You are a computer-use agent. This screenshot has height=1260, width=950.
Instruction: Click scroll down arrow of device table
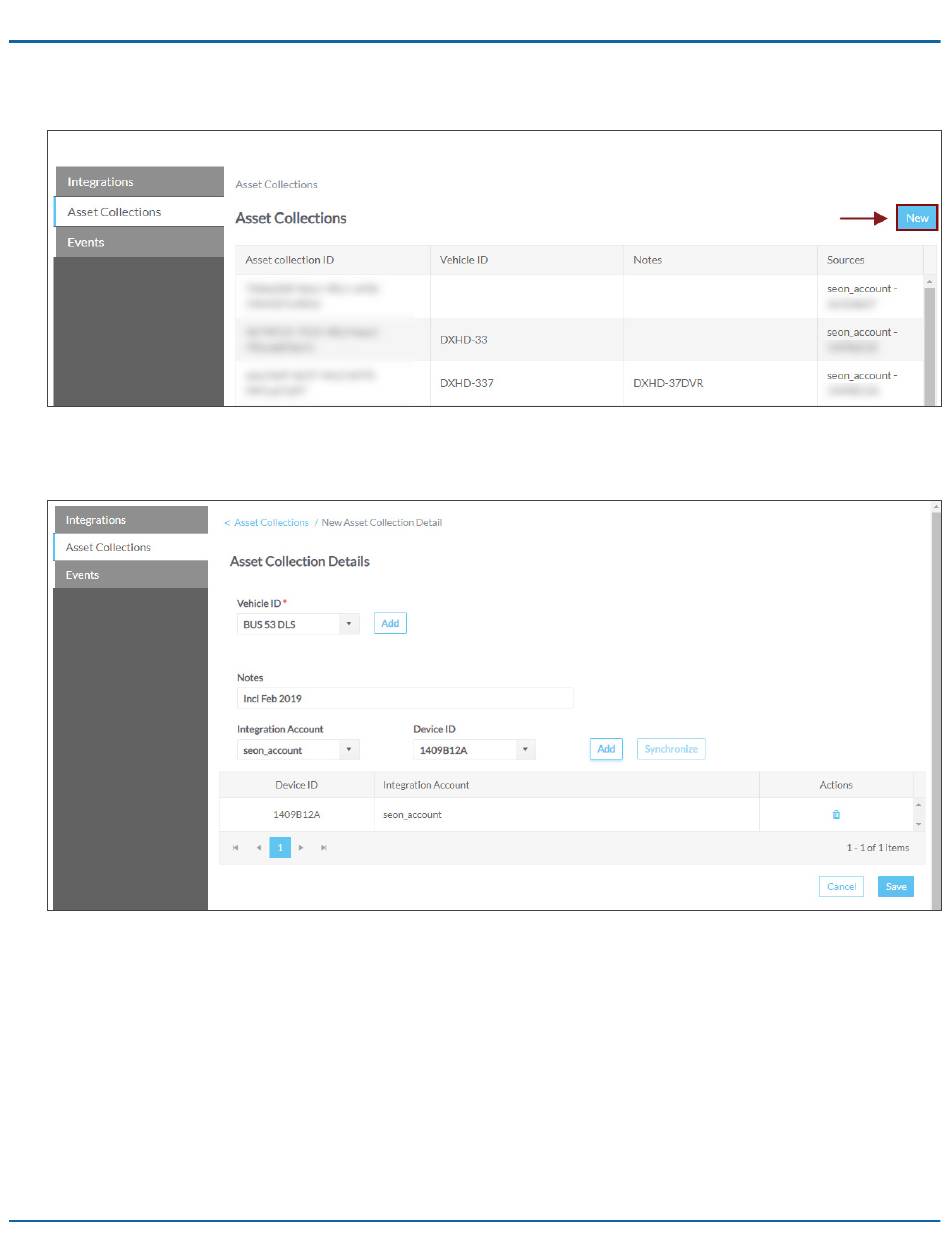point(919,824)
